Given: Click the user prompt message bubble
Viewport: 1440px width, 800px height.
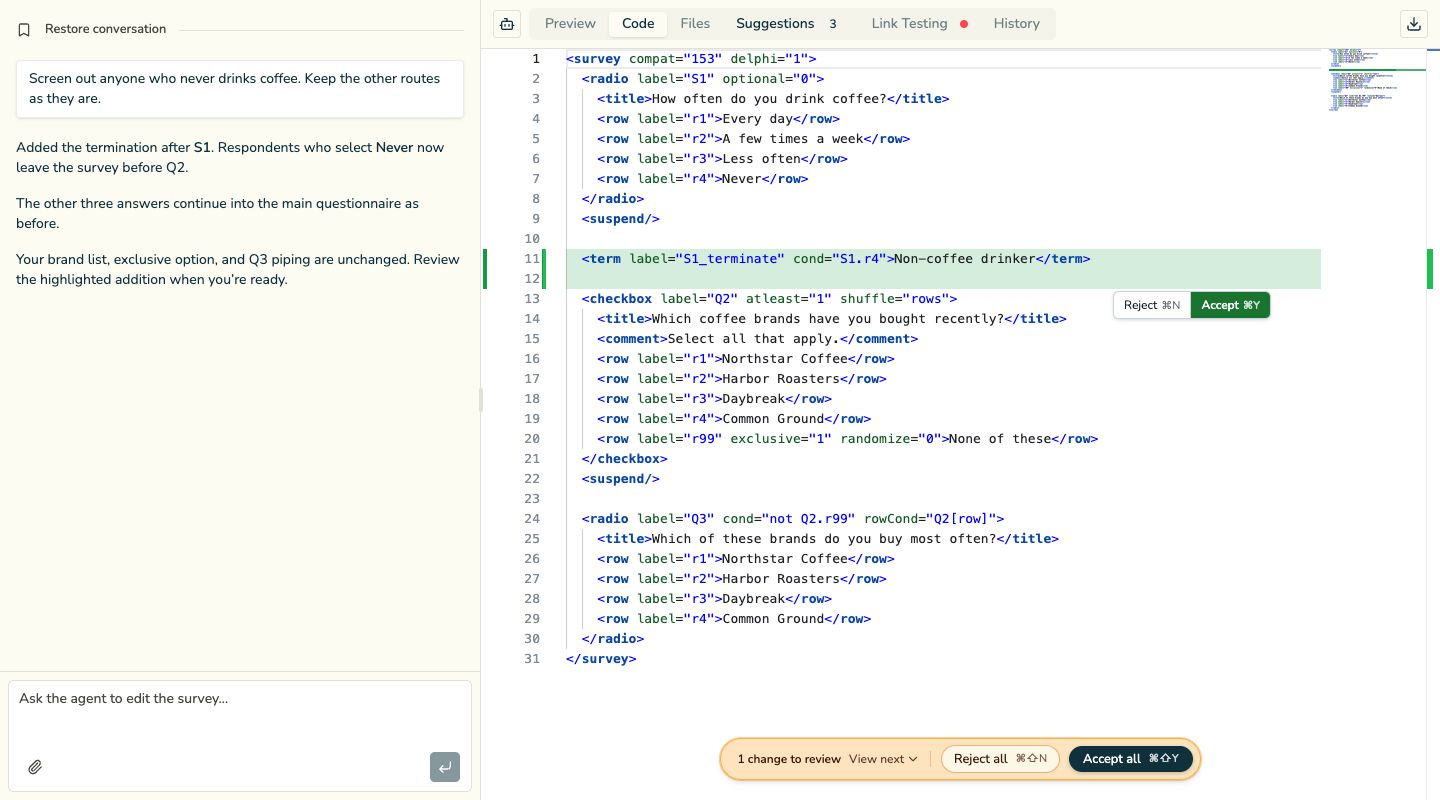Looking at the screenshot, I should pyautogui.click(x=240, y=89).
